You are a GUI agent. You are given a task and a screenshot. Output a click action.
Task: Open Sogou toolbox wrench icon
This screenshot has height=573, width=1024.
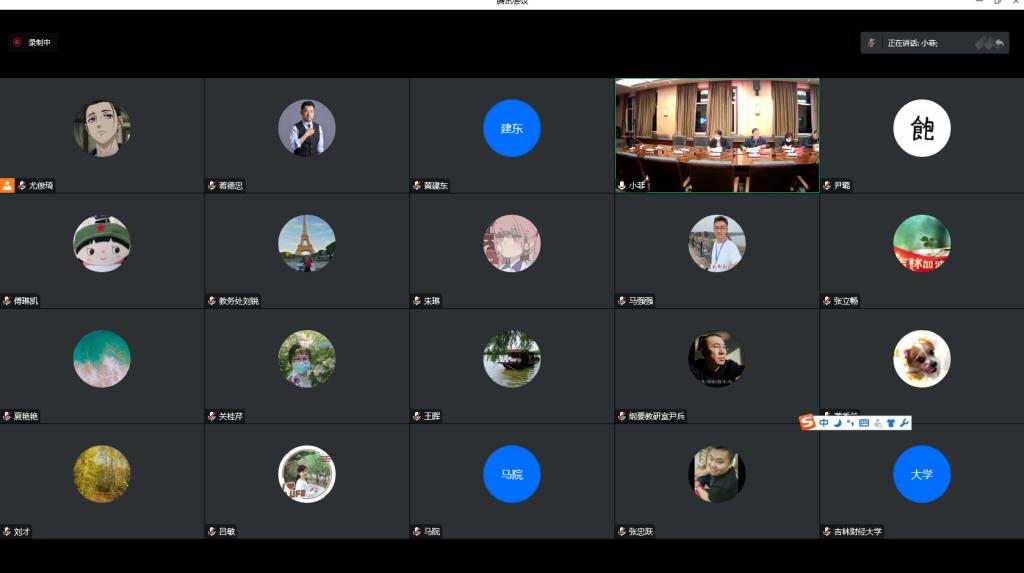tap(904, 423)
